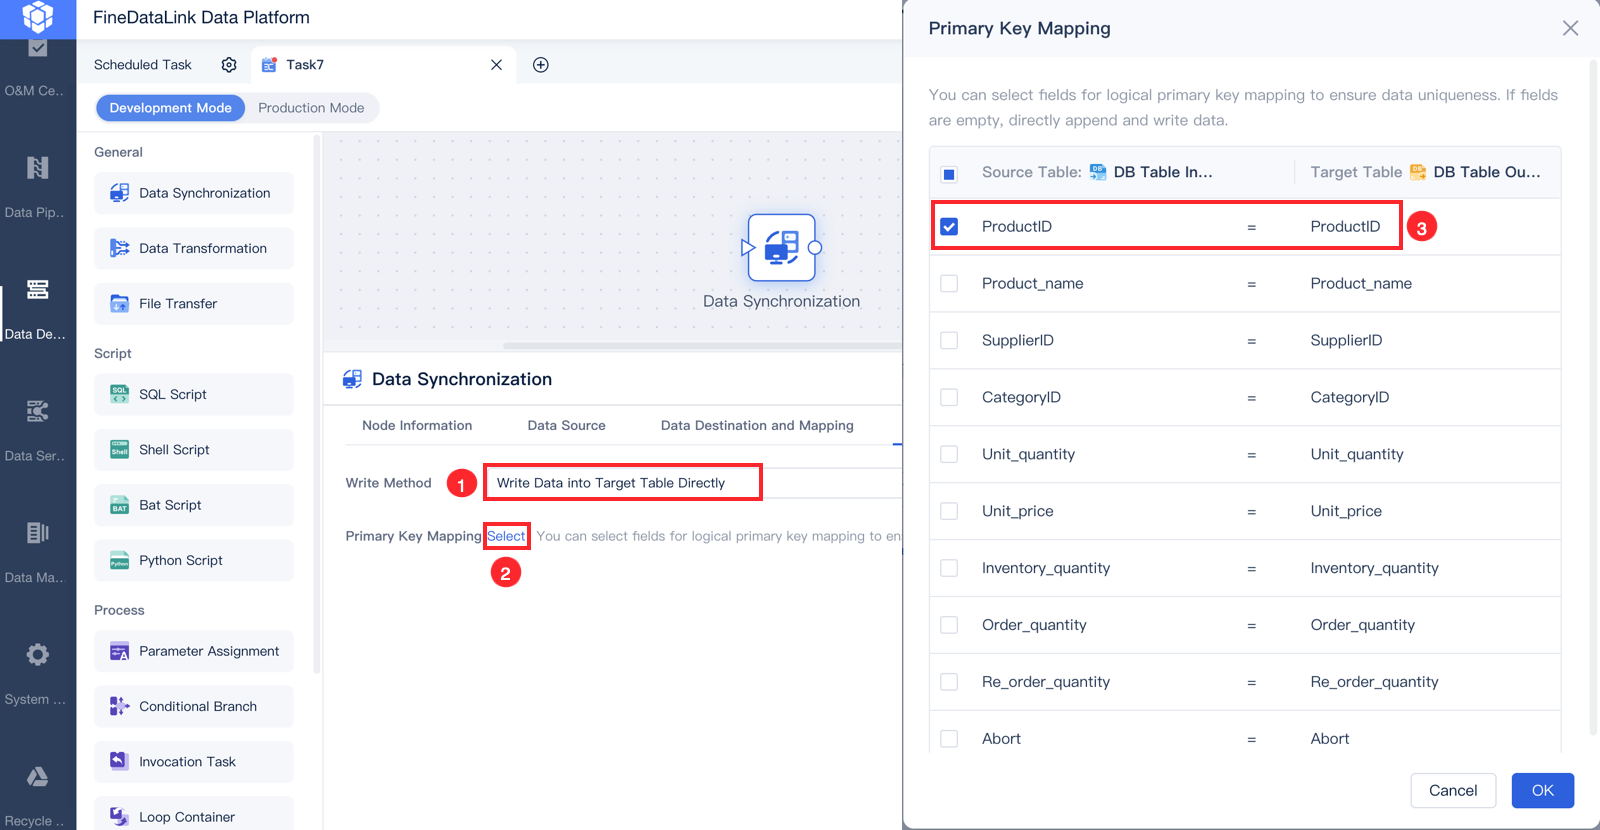
Task: Toggle the select-all header checkbox
Action: (x=949, y=174)
